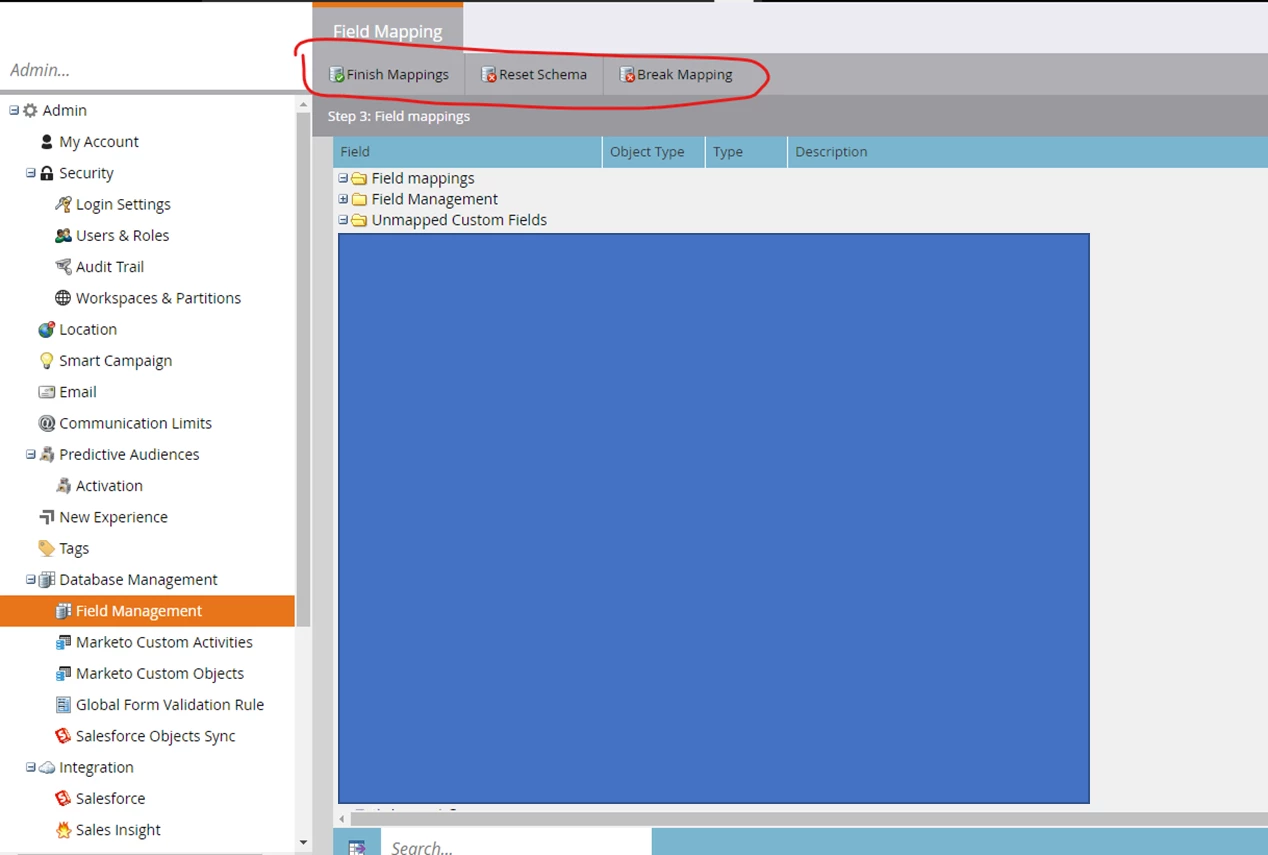
Task: Click the Global Form Validation Rule icon
Action: coord(63,705)
